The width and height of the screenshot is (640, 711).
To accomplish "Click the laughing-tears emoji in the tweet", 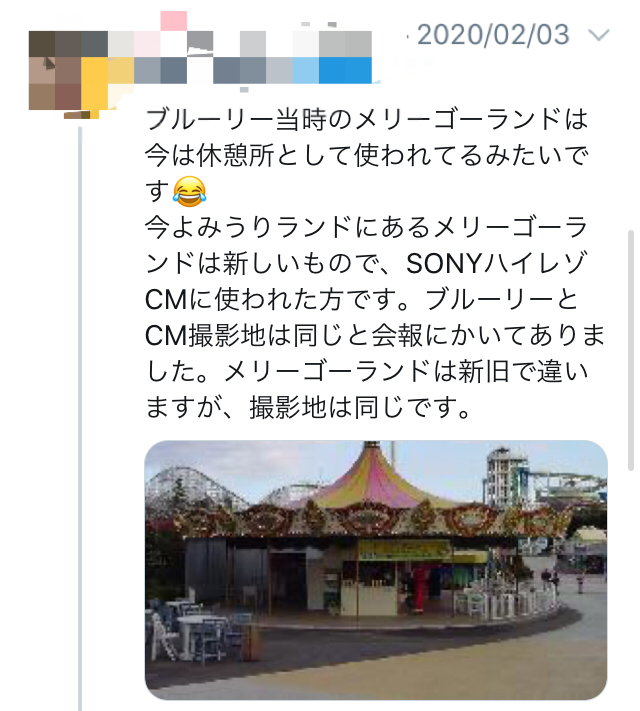I will 190,192.
